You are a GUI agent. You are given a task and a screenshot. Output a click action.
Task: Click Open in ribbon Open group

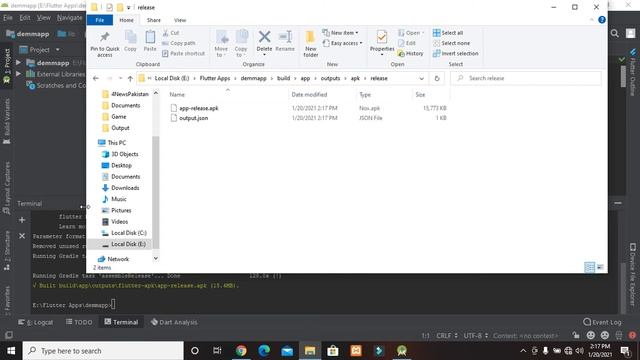tap(411, 33)
